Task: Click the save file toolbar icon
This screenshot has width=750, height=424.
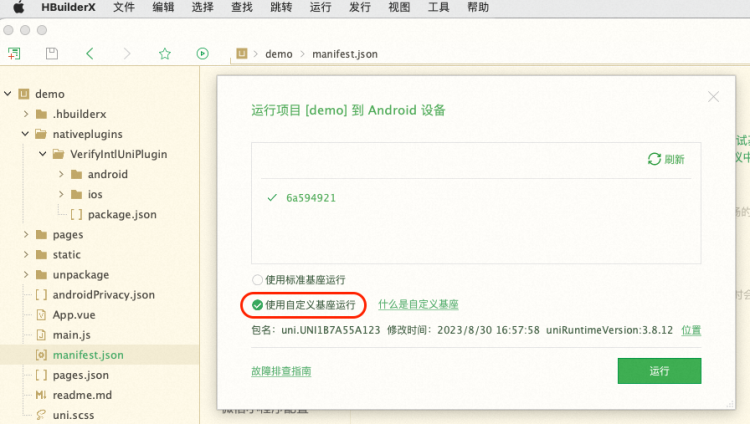Action: click(x=52, y=54)
